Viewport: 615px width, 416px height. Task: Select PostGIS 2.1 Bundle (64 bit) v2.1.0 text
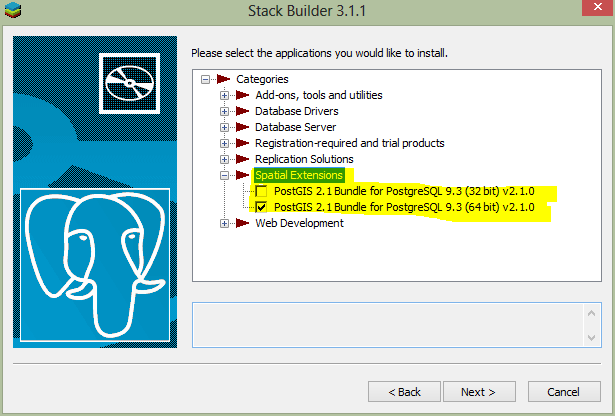pyautogui.click(x=404, y=207)
